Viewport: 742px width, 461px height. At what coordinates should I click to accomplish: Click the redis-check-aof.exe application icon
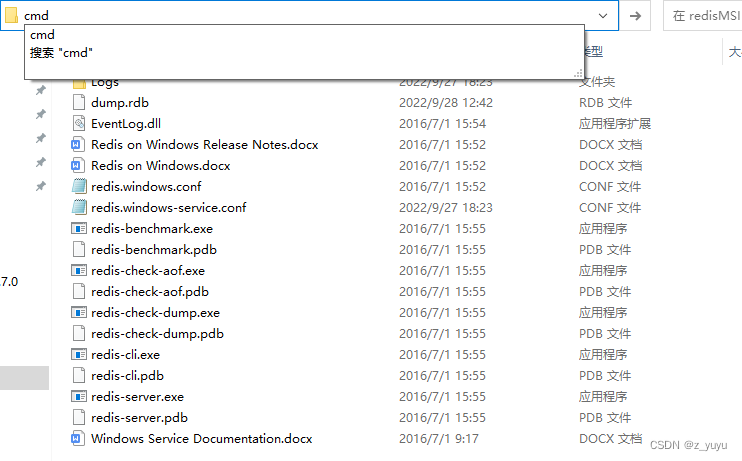click(x=79, y=270)
